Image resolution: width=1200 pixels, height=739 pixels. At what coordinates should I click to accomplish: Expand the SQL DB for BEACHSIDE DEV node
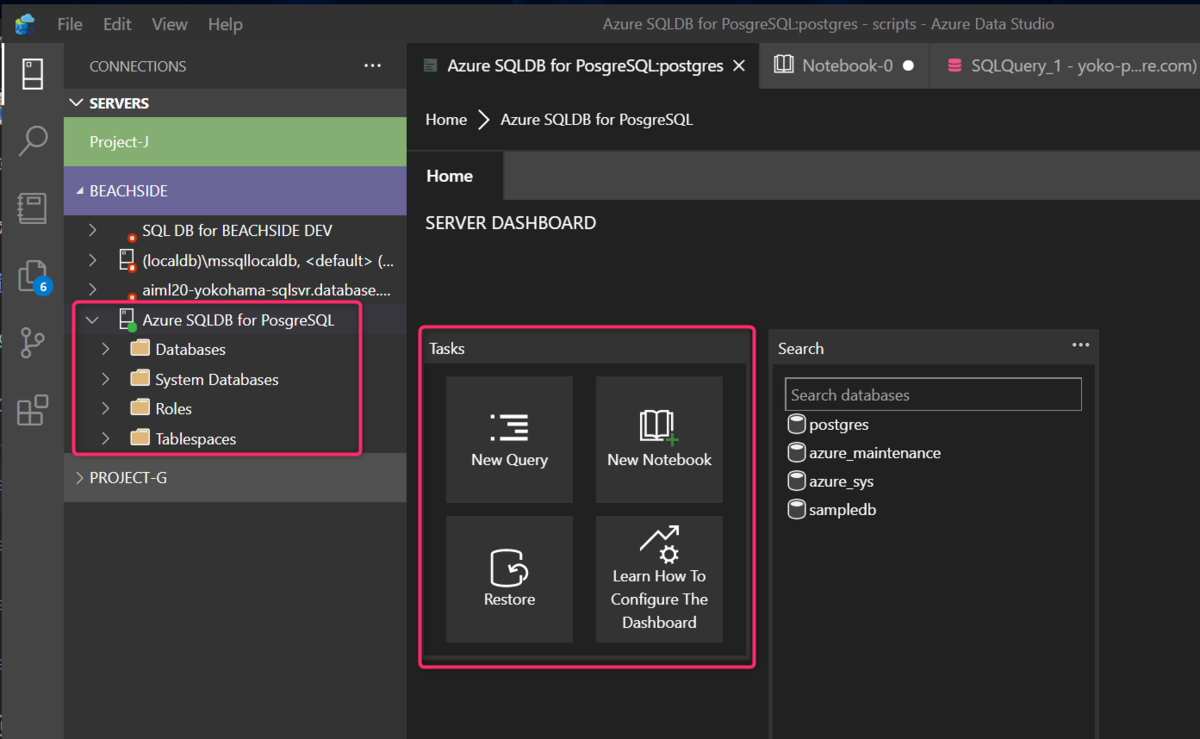coord(92,230)
